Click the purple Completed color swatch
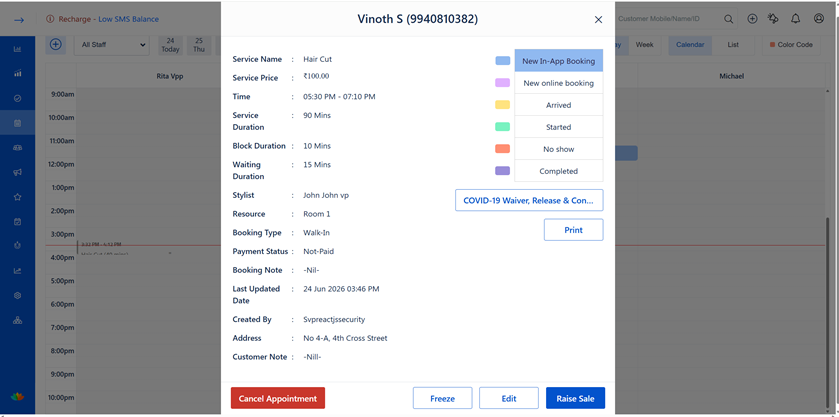 pyautogui.click(x=502, y=171)
